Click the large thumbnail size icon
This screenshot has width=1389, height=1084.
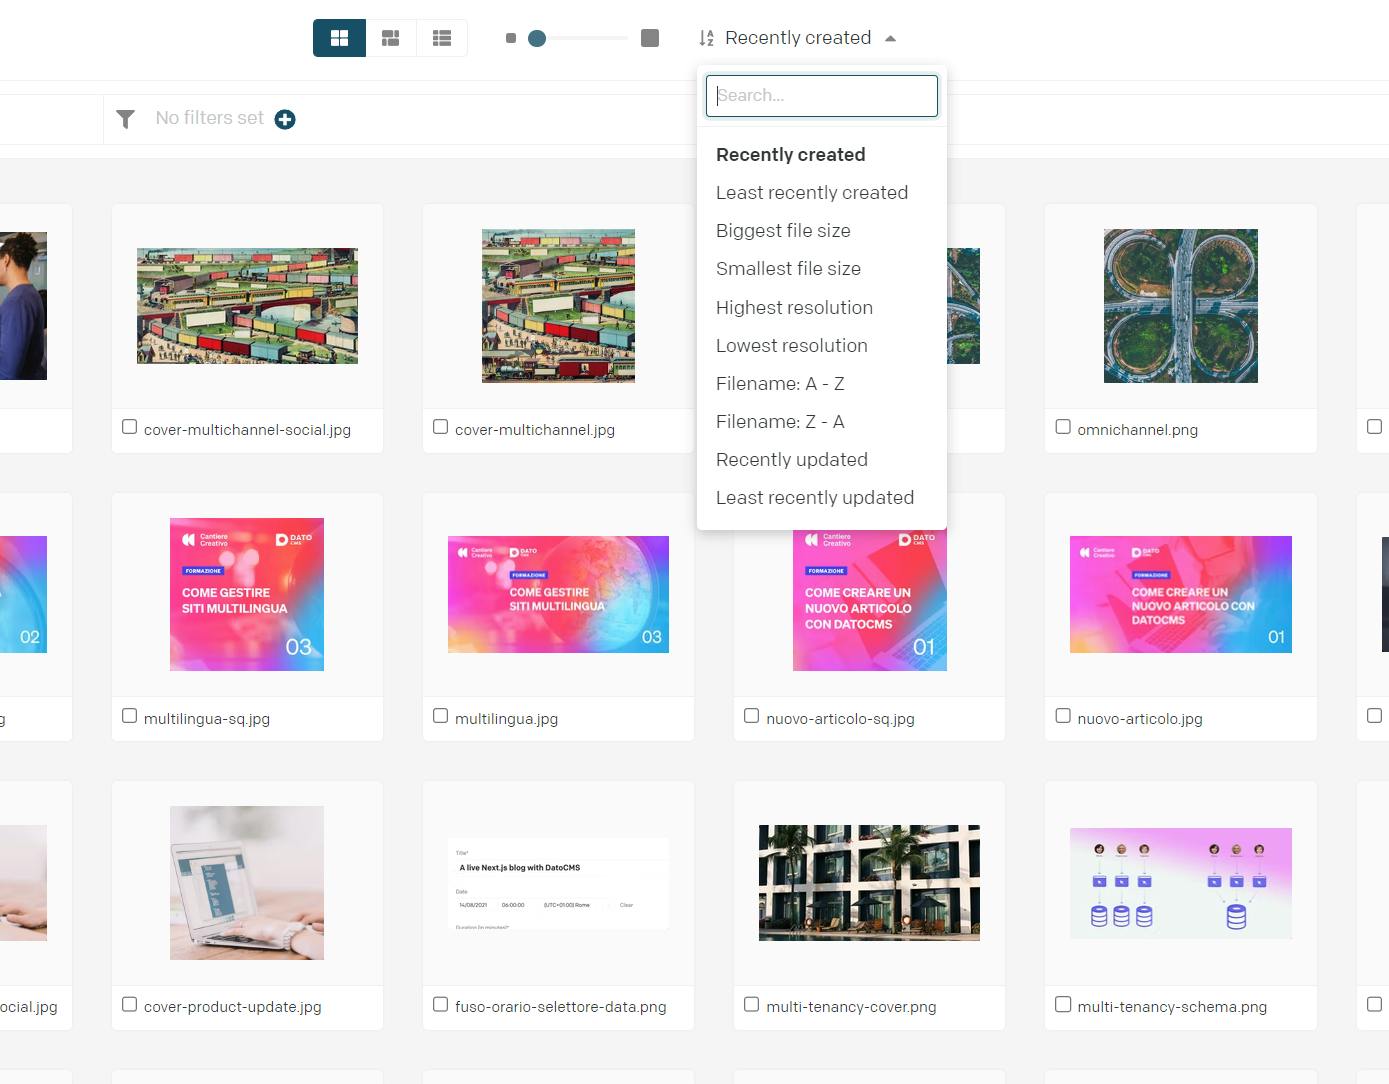[650, 38]
